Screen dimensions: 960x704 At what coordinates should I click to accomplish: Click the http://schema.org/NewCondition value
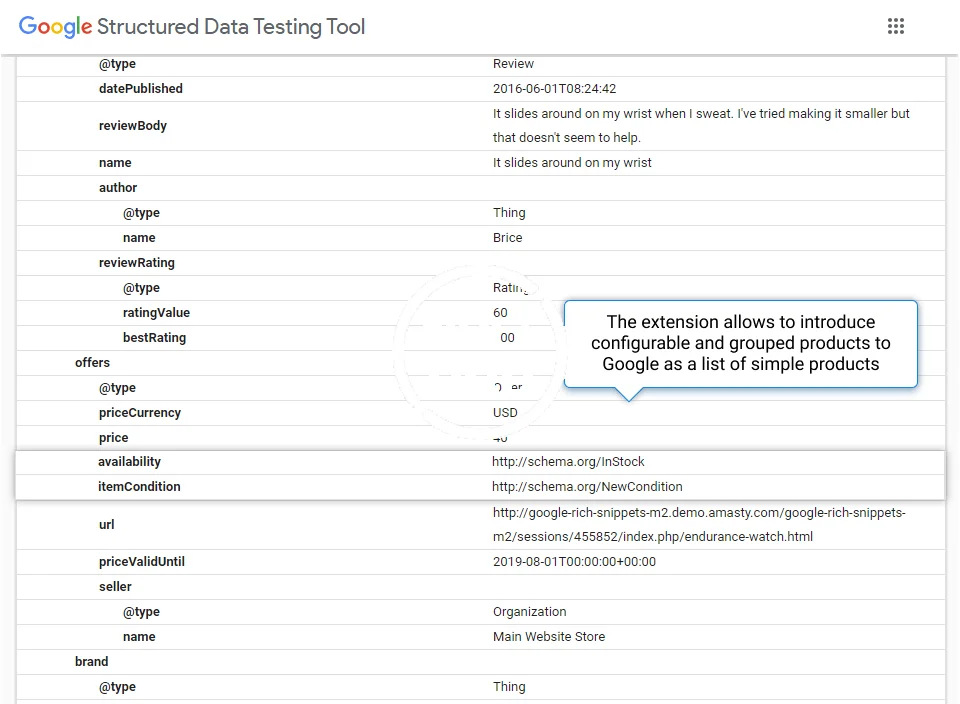(x=587, y=487)
